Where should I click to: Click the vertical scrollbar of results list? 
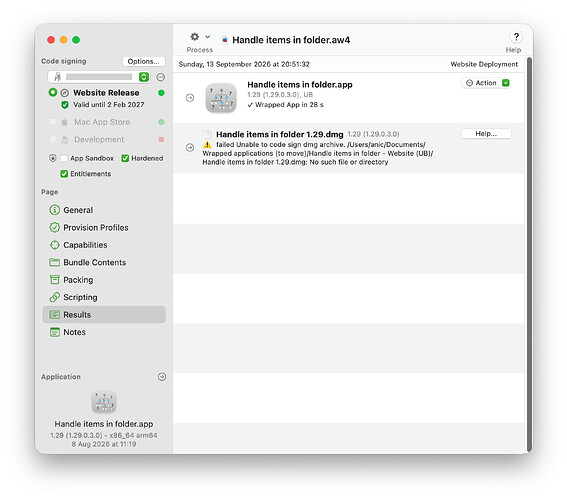[529, 253]
